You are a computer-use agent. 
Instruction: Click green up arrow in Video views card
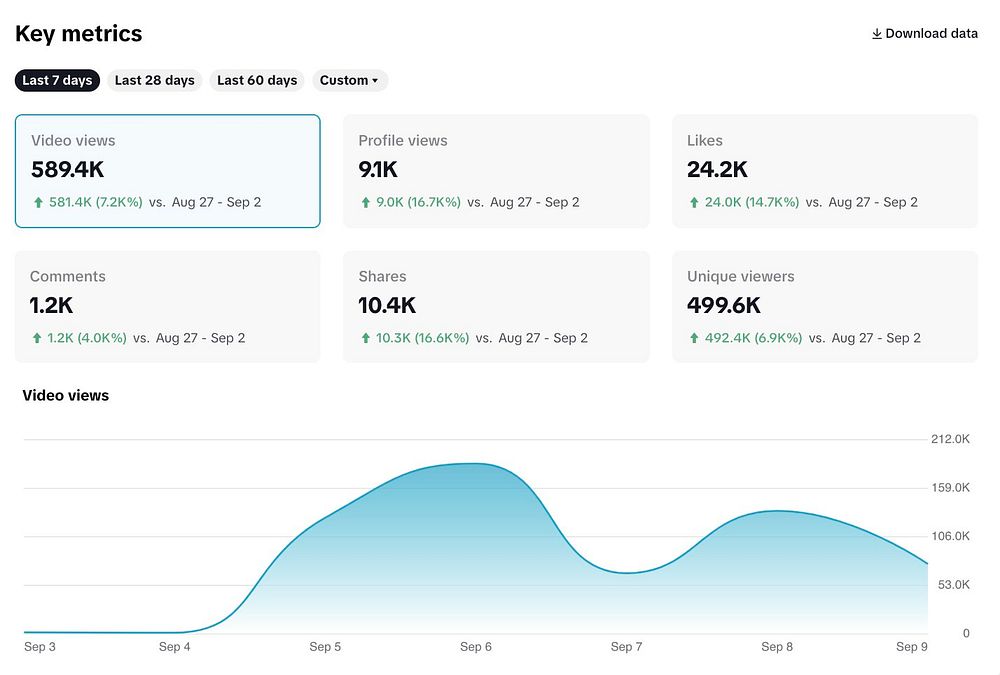pyautogui.click(x=38, y=202)
